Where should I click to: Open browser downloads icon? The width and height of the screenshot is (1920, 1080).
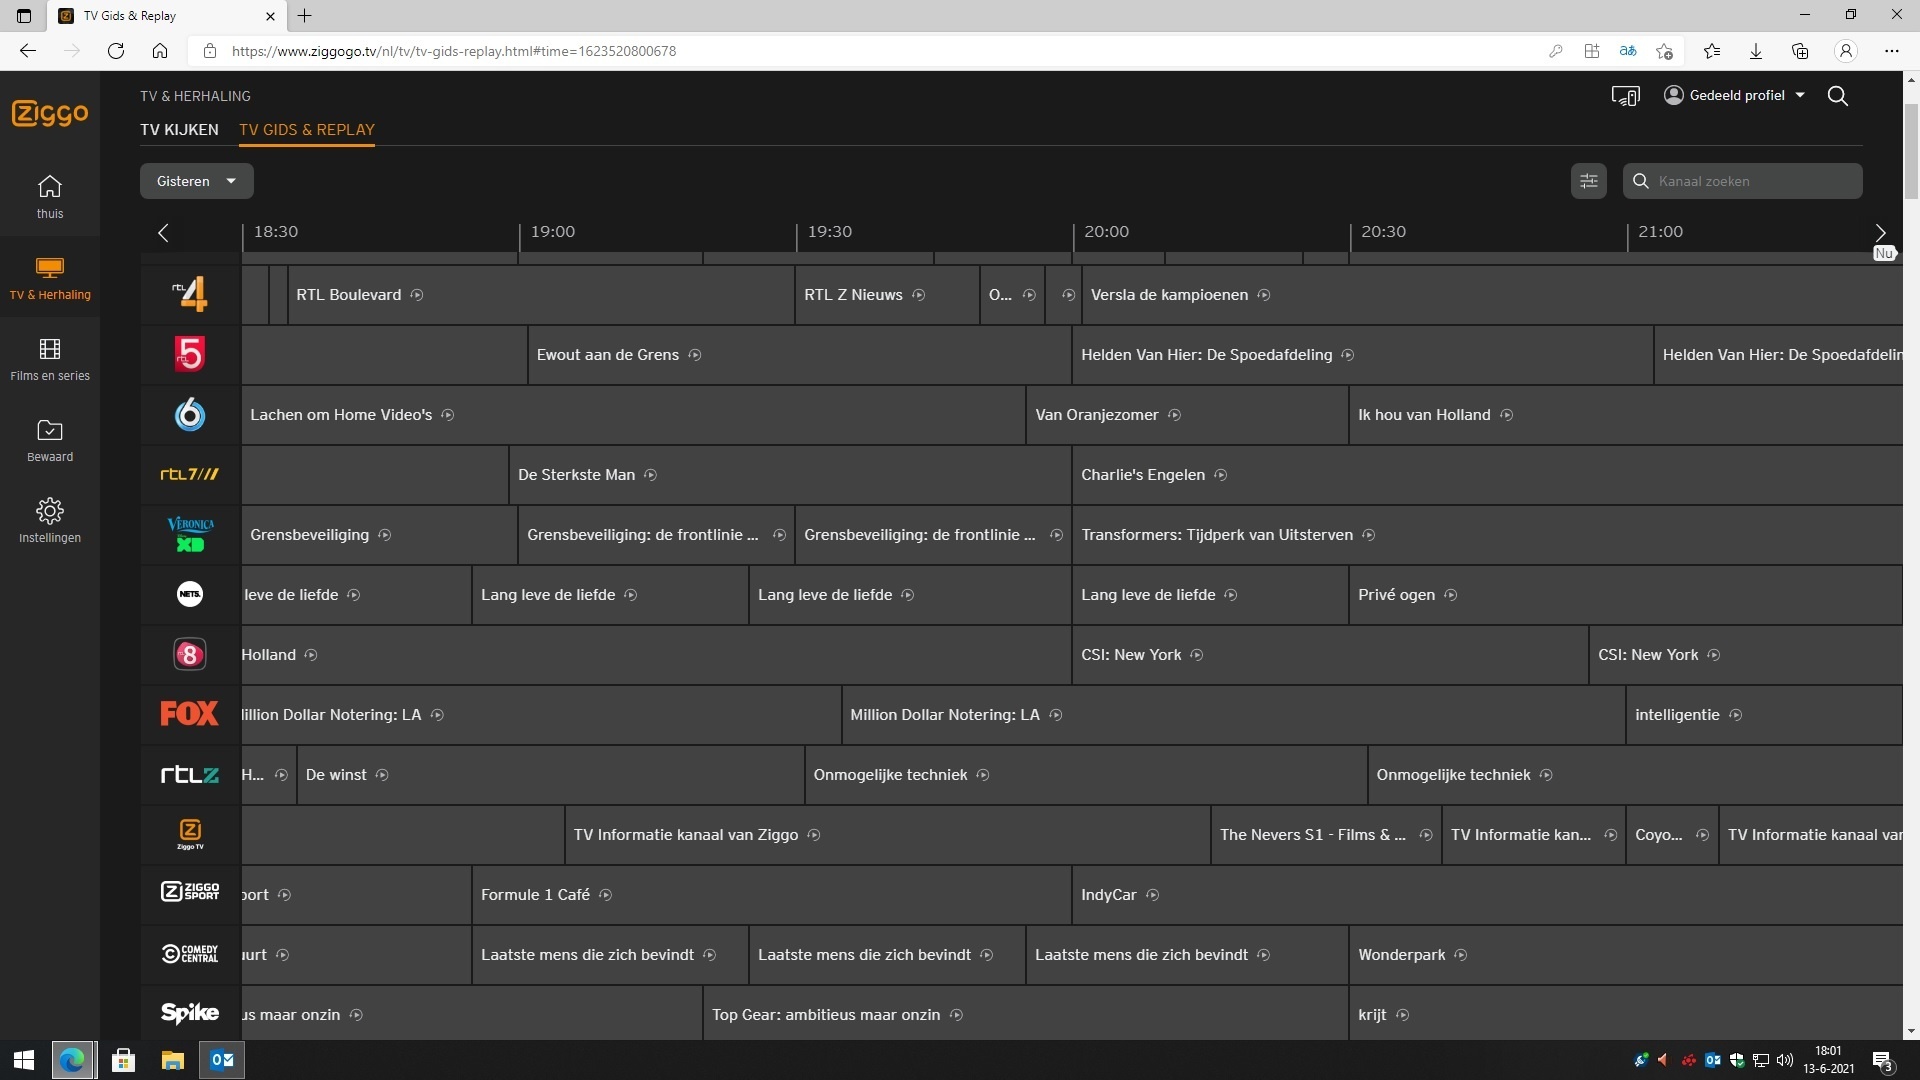(x=1755, y=51)
